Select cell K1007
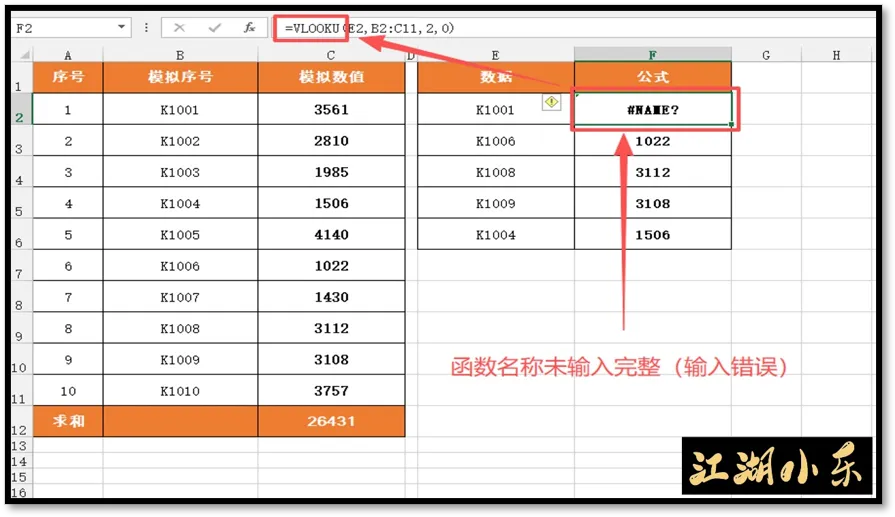This screenshot has width=895, height=517. (x=180, y=297)
